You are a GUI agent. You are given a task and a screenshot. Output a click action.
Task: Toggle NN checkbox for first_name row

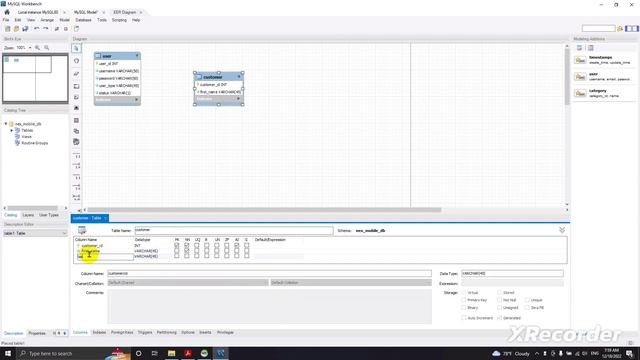pos(187,251)
